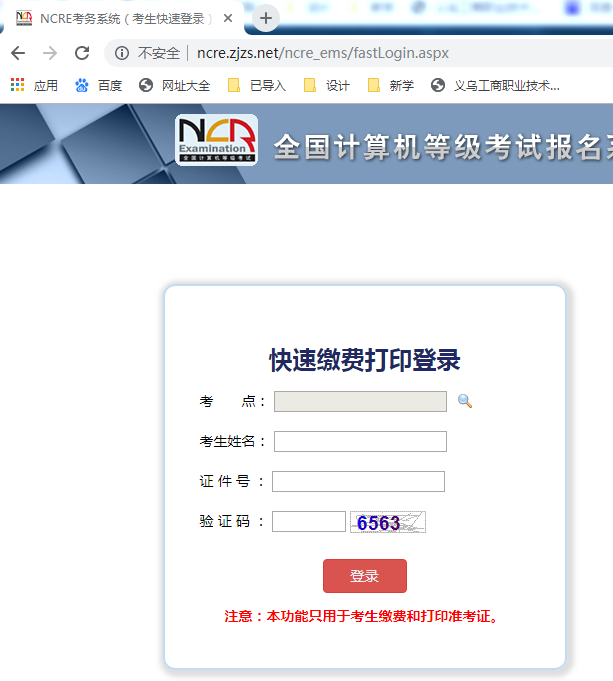
Task: Focus the 考生姓名 input field
Action: [x=360, y=442]
